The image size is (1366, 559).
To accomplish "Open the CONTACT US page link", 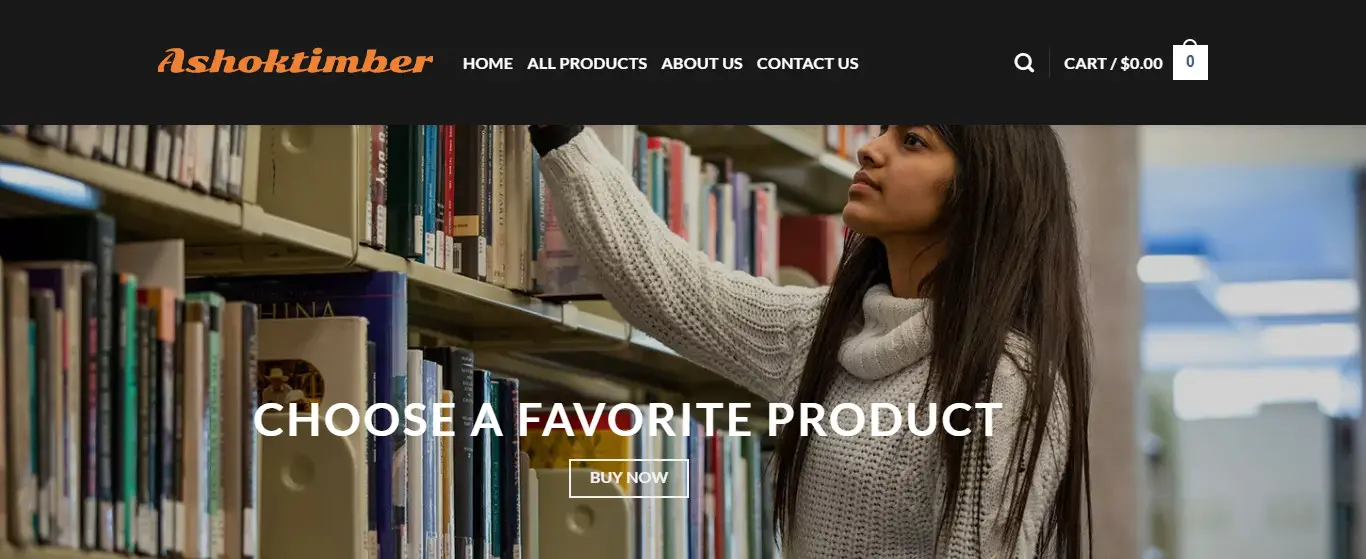I will click(807, 63).
